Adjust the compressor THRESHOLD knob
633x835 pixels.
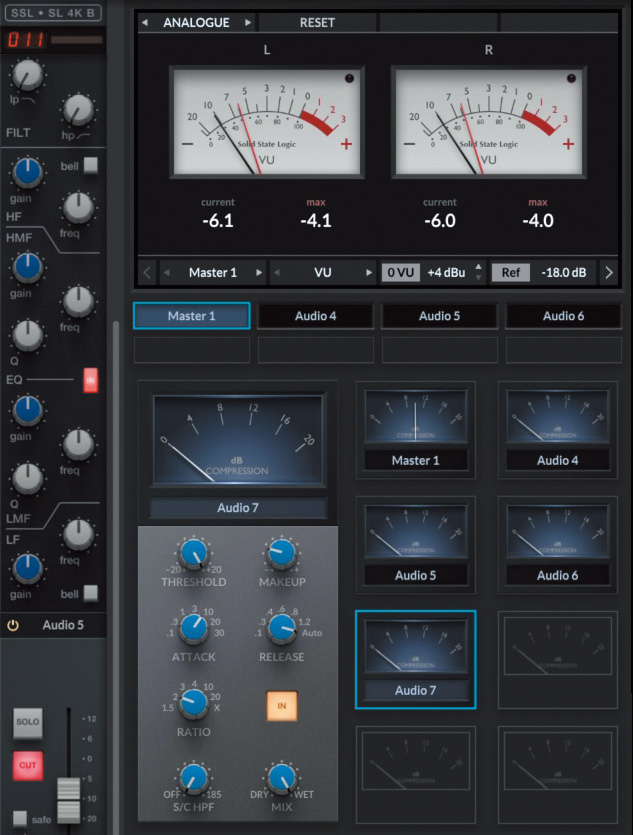click(x=194, y=553)
